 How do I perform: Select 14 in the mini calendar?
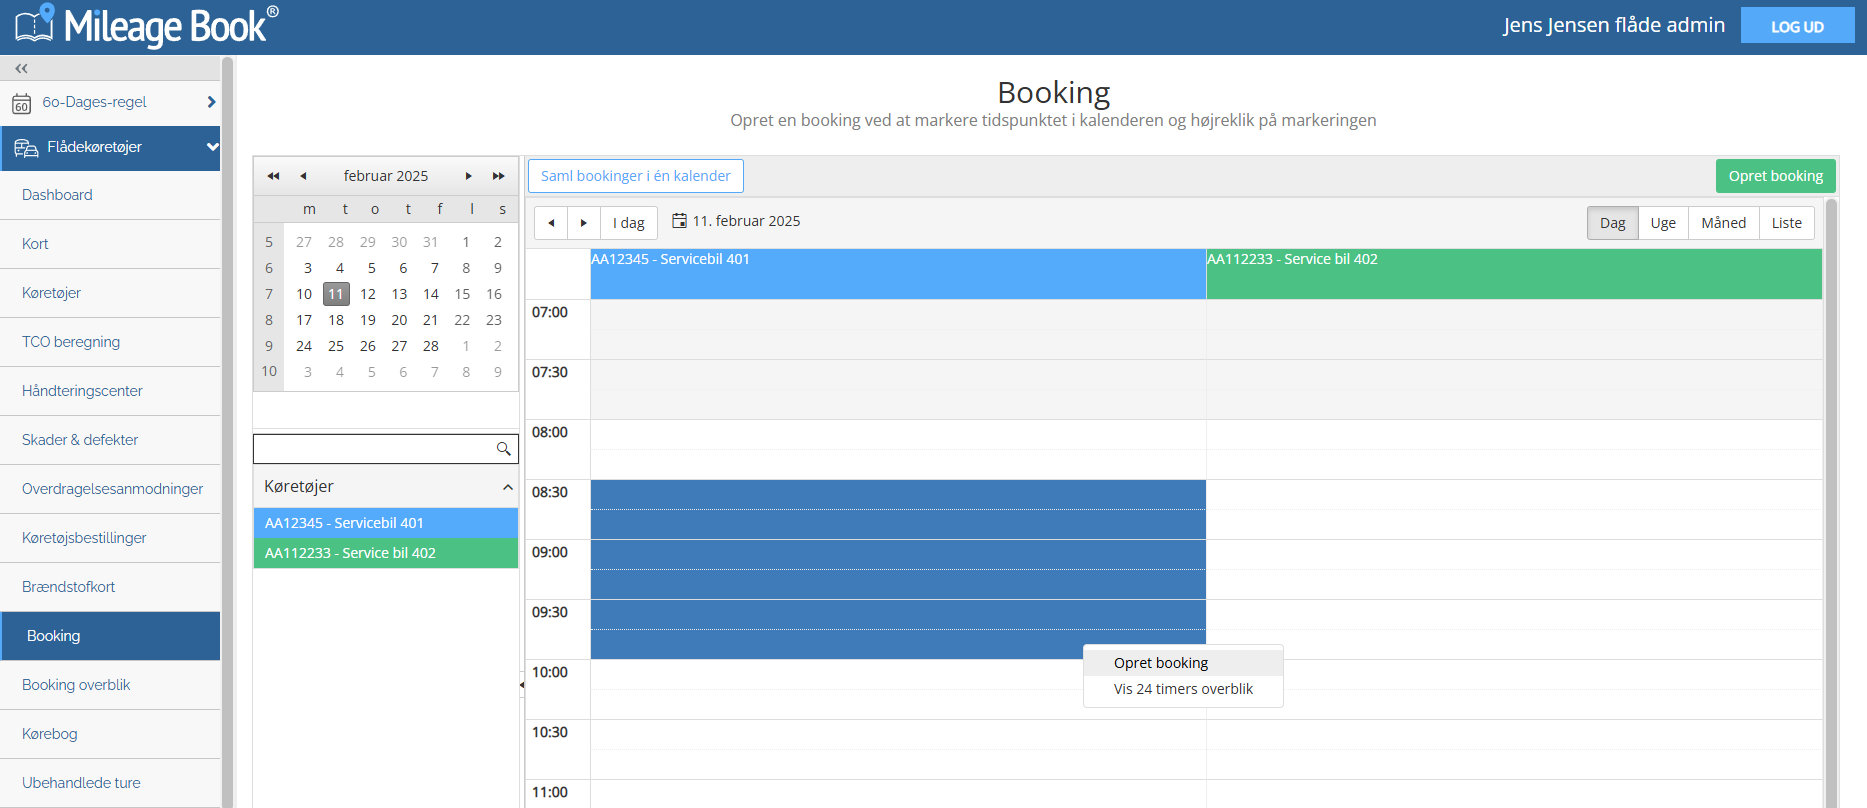tap(431, 294)
